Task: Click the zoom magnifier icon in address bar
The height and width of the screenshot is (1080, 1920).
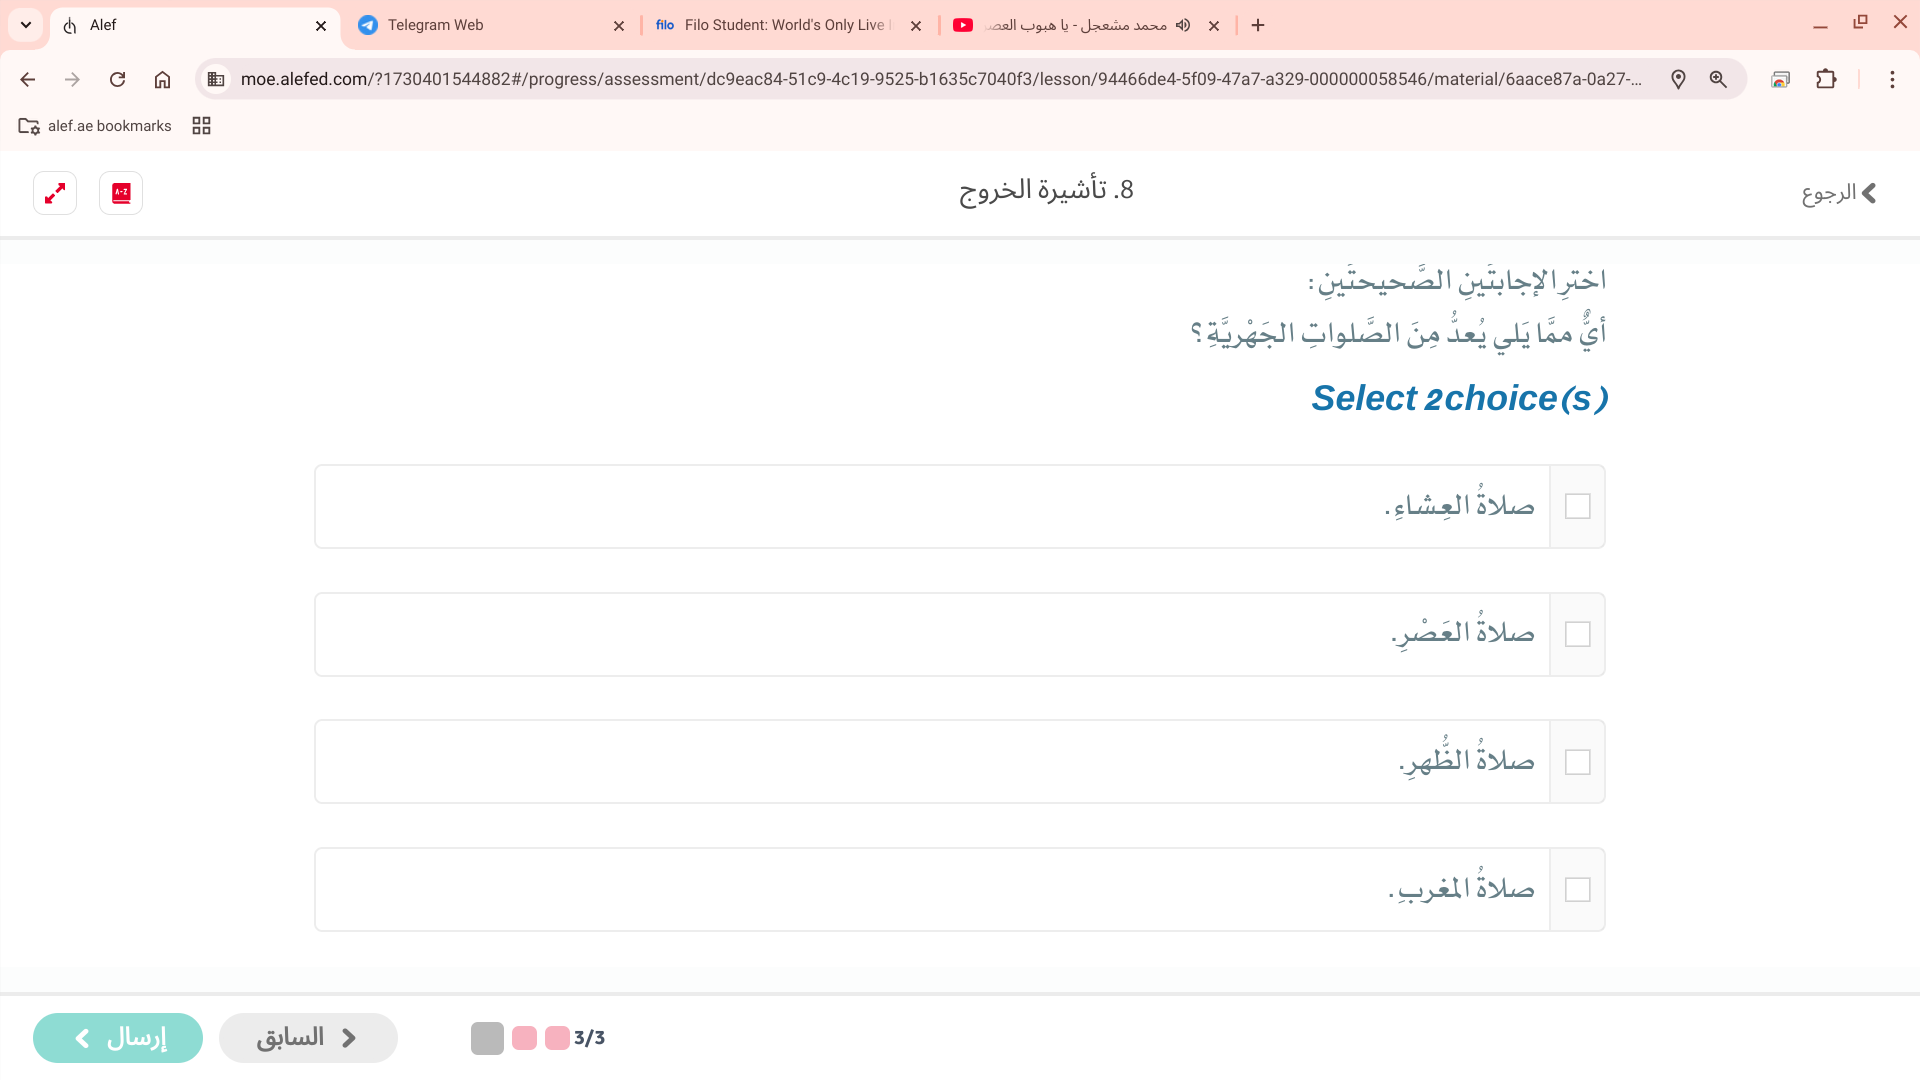Action: pos(1718,80)
